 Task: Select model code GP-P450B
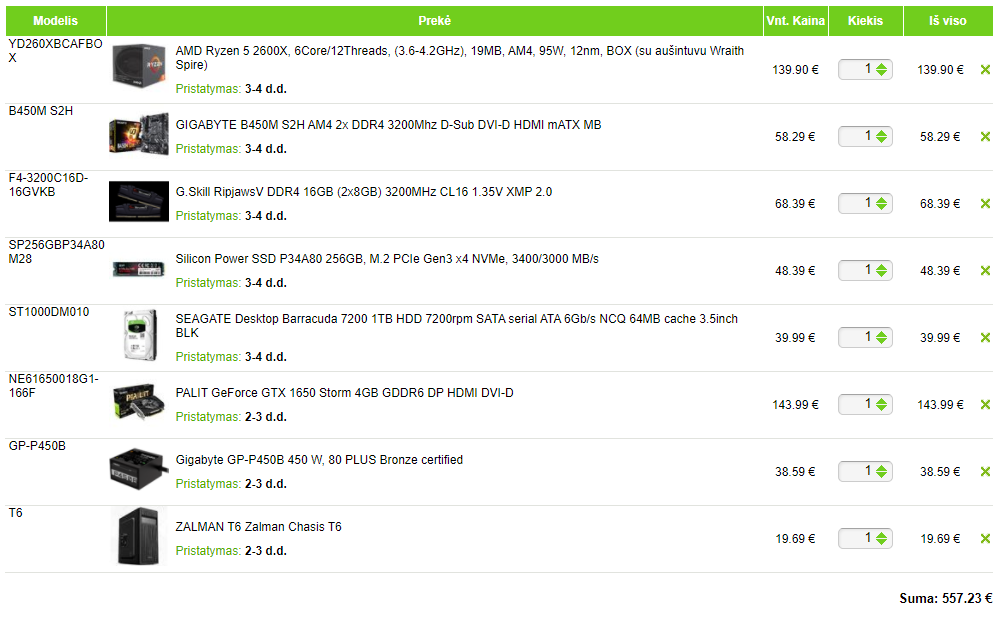coord(37,446)
